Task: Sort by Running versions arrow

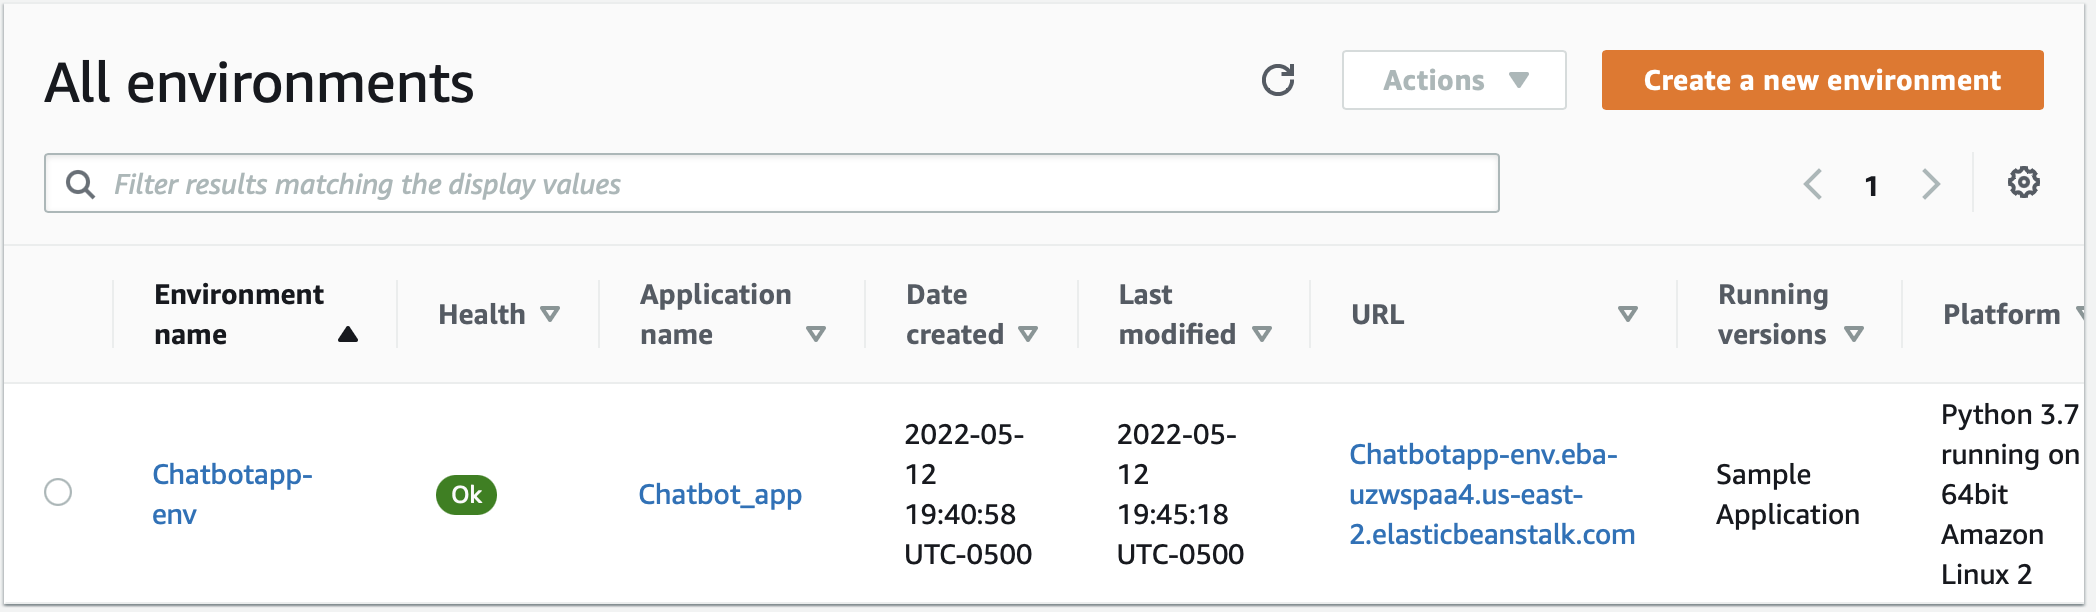Action: [x=1854, y=334]
